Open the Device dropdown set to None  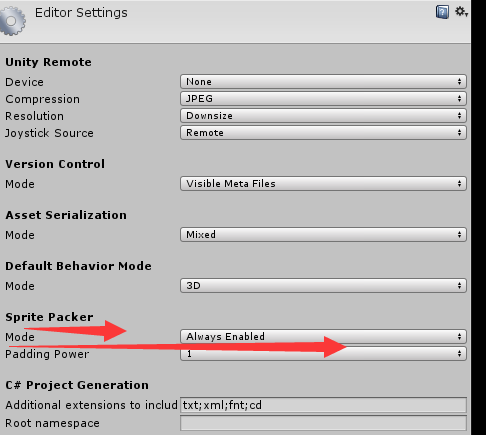pos(323,82)
